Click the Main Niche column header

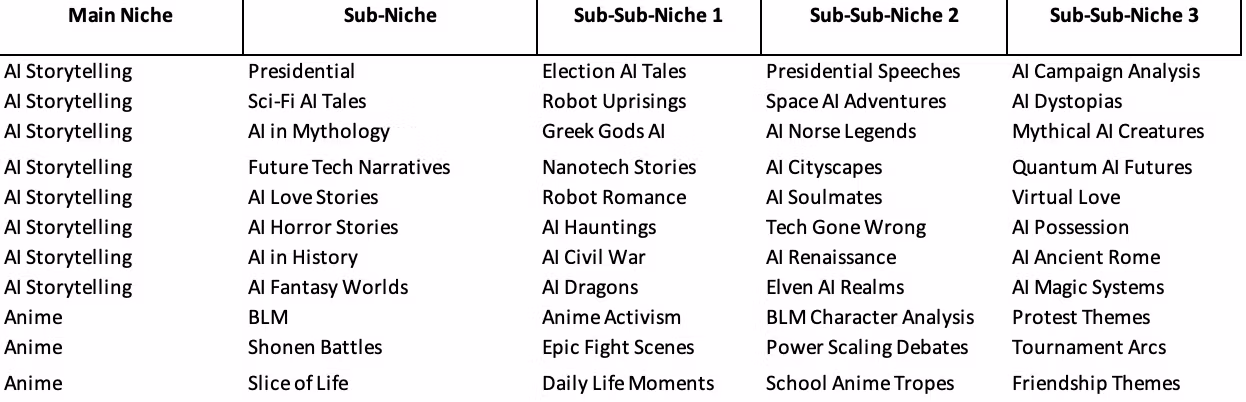coord(121,16)
